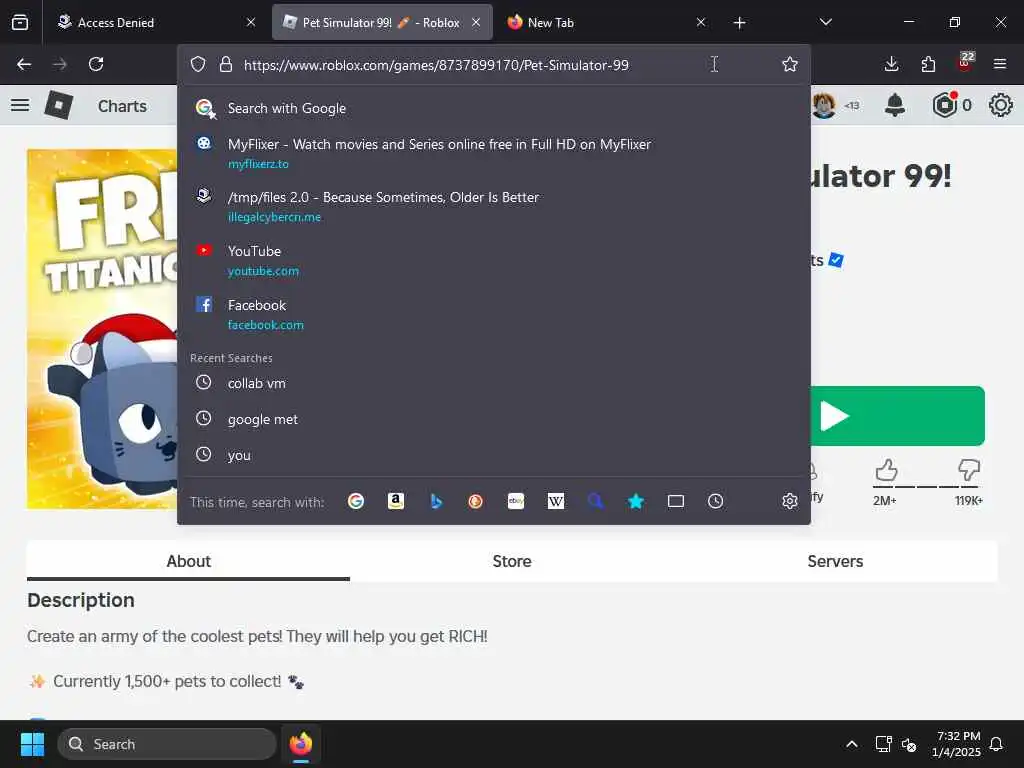
Task: Open the Store tab
Action: [512, 561]
